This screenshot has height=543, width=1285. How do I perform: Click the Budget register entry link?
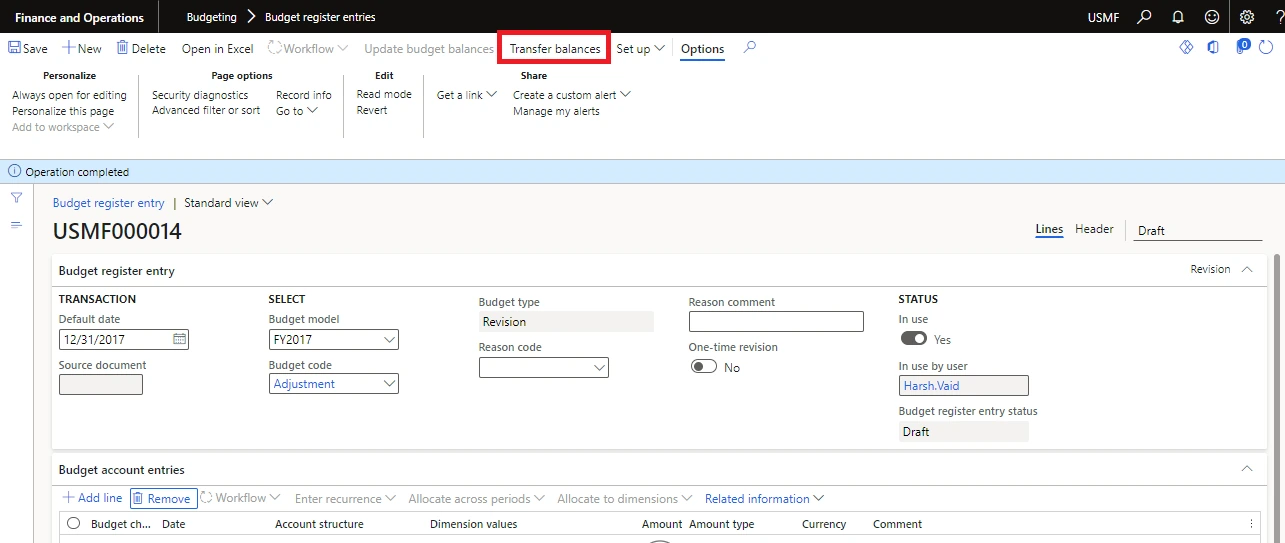pos(108,202)
